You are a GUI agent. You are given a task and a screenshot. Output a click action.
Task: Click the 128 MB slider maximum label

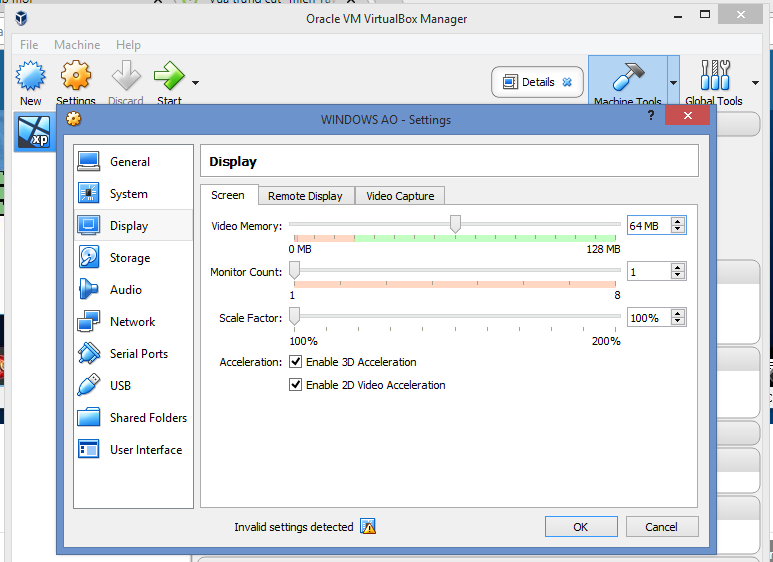603,249
